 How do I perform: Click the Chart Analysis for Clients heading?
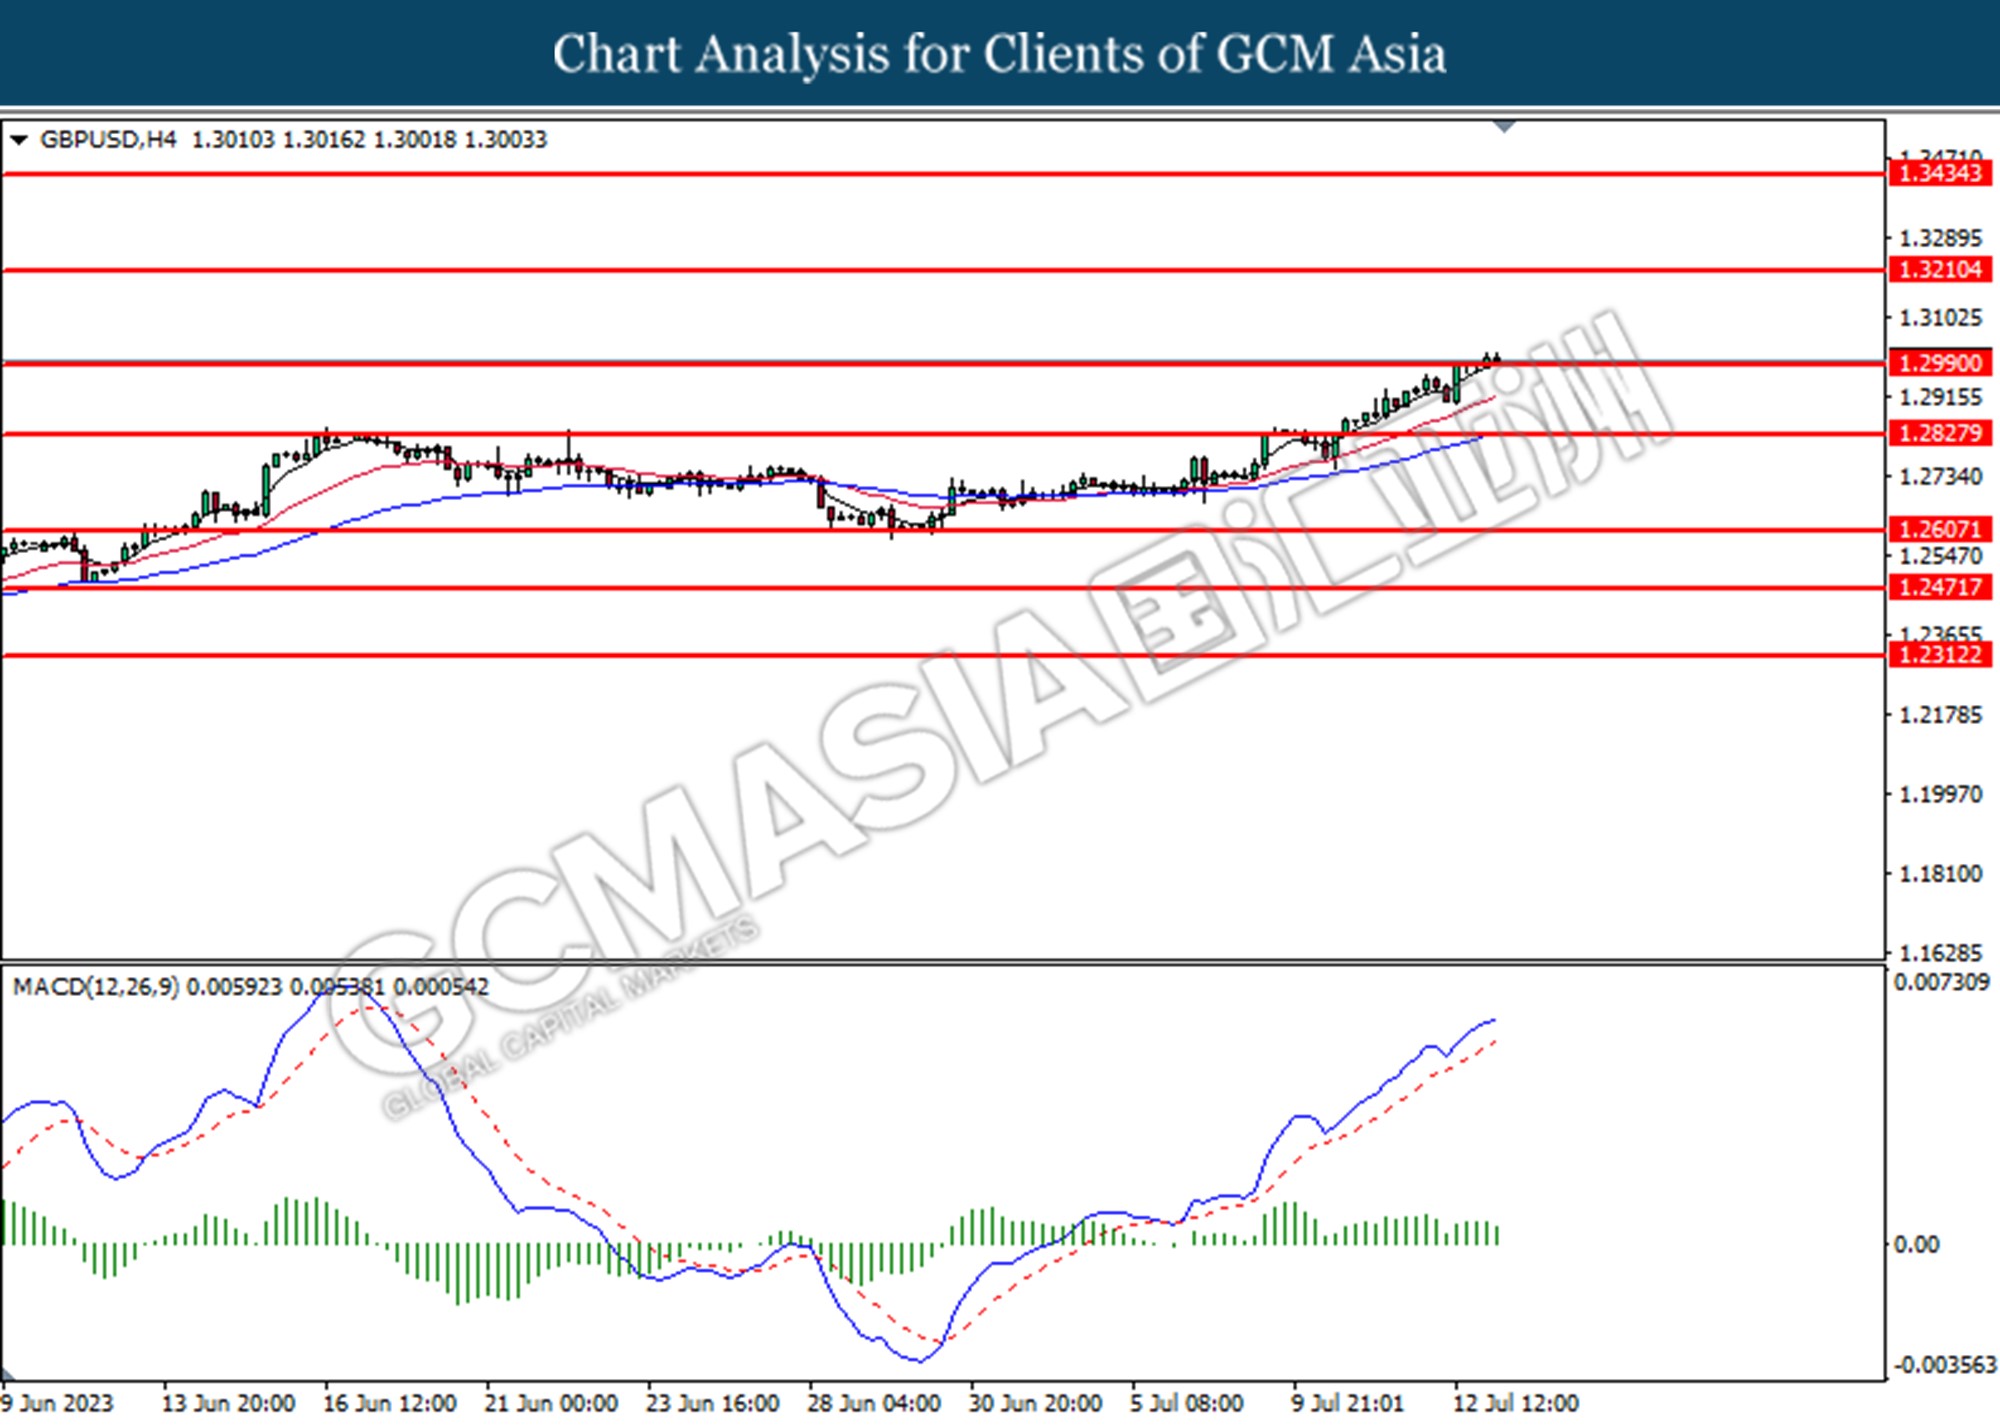[x=1000, y=54]
